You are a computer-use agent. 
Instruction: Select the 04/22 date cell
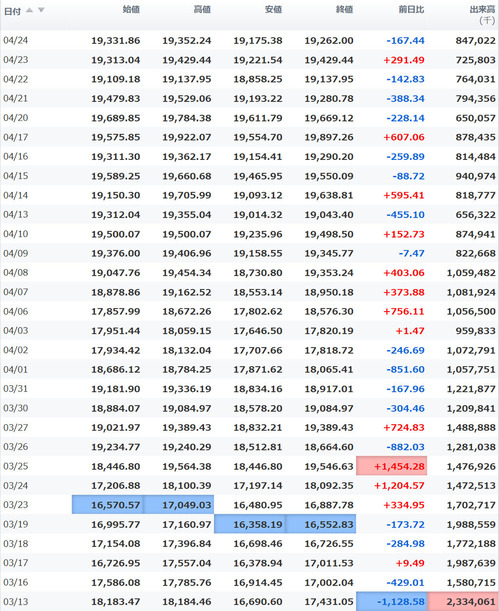16,79
